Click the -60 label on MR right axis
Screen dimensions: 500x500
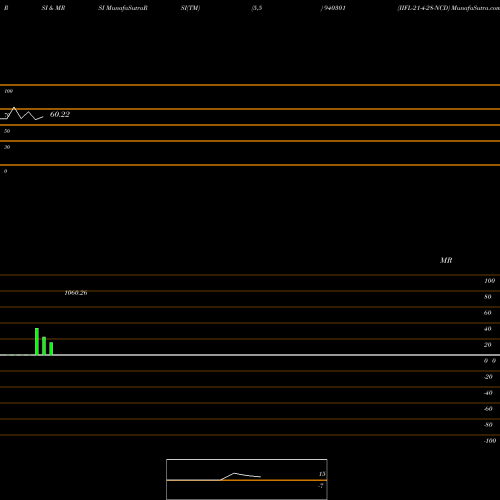488,409
